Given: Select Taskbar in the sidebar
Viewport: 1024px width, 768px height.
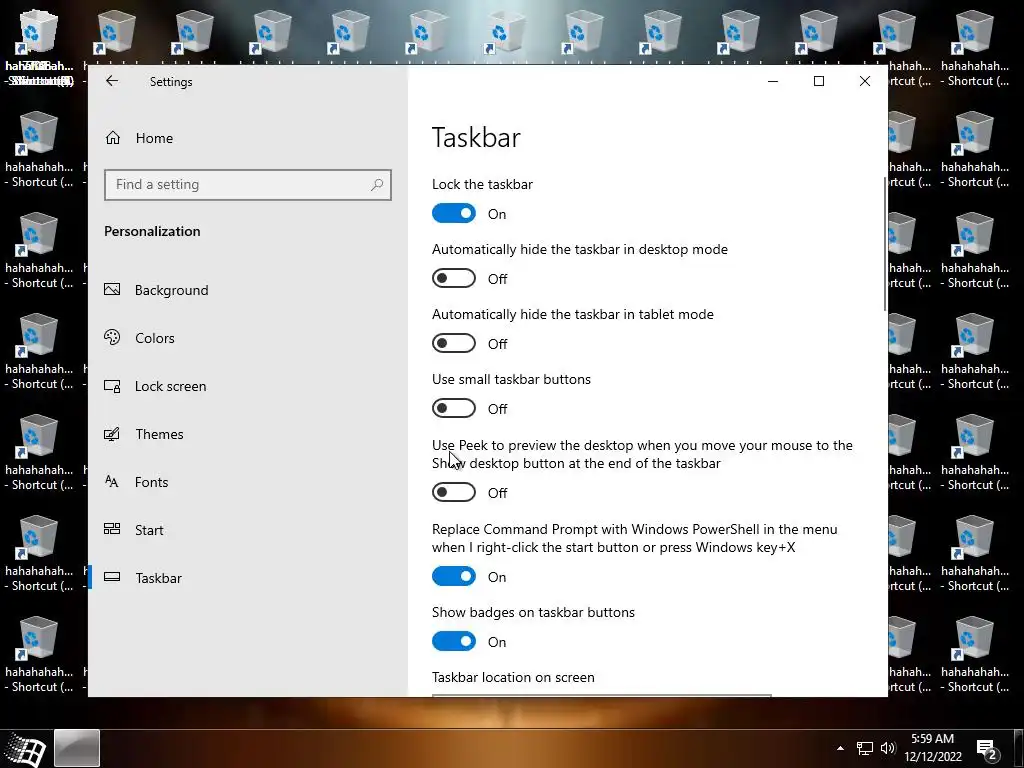Looking at the screenshot, I should 158,579.
